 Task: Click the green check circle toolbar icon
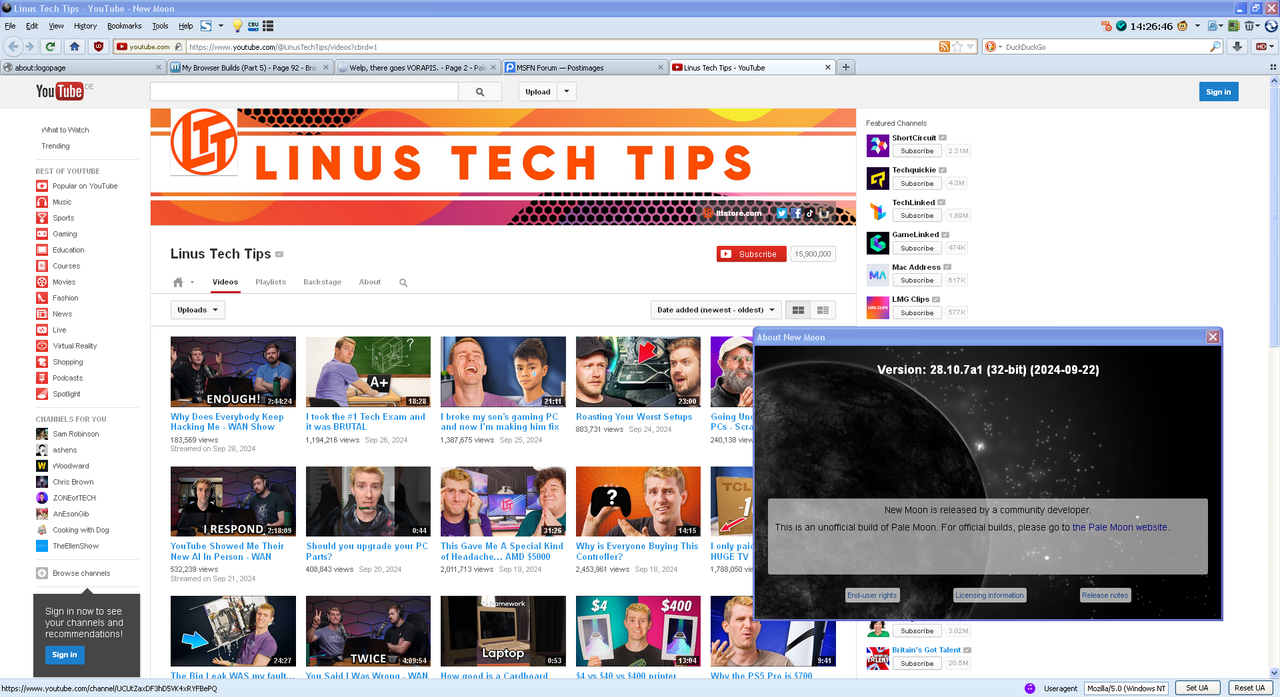1122,25
